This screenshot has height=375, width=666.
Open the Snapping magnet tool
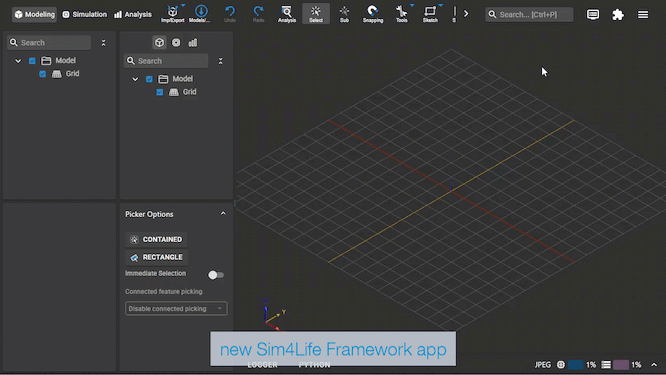[373, 14]
